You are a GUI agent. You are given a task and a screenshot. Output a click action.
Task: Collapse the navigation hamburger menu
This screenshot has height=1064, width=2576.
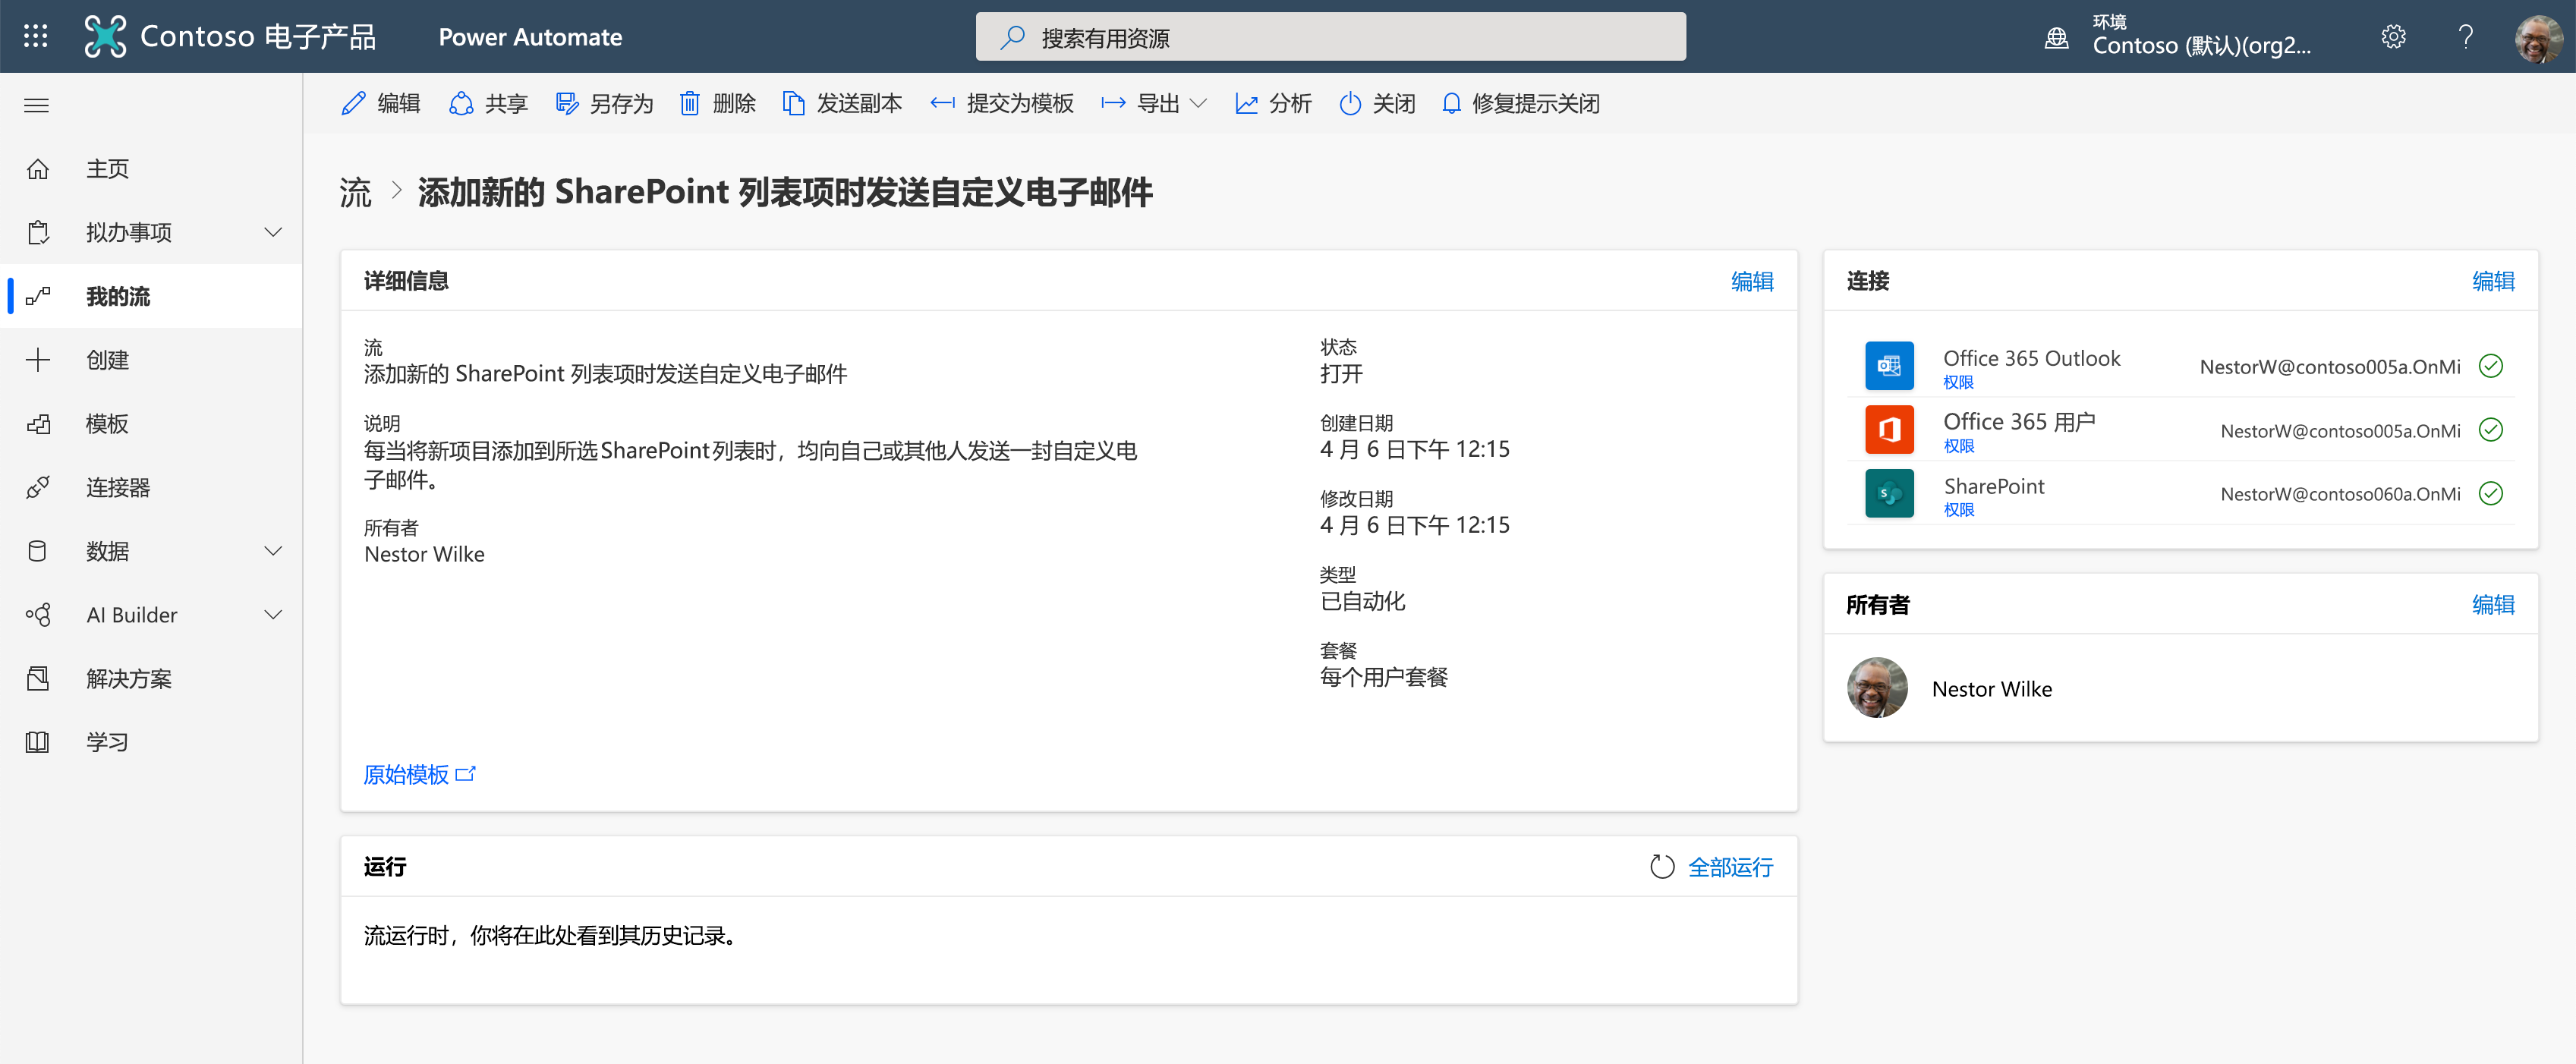(37, 105)
